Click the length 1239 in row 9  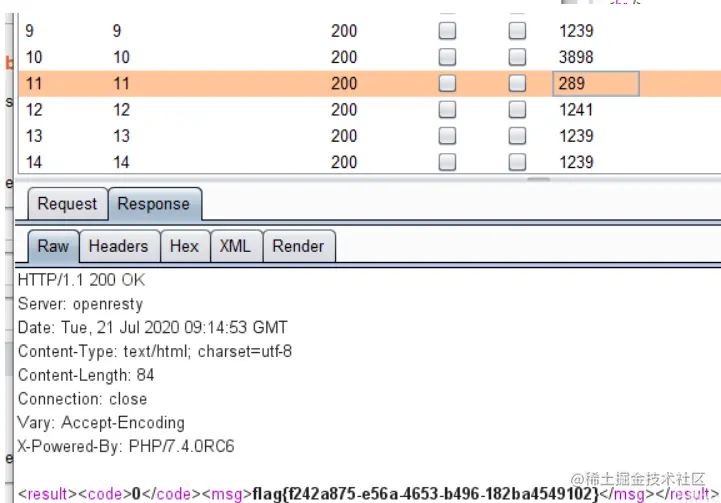(576, 31)
